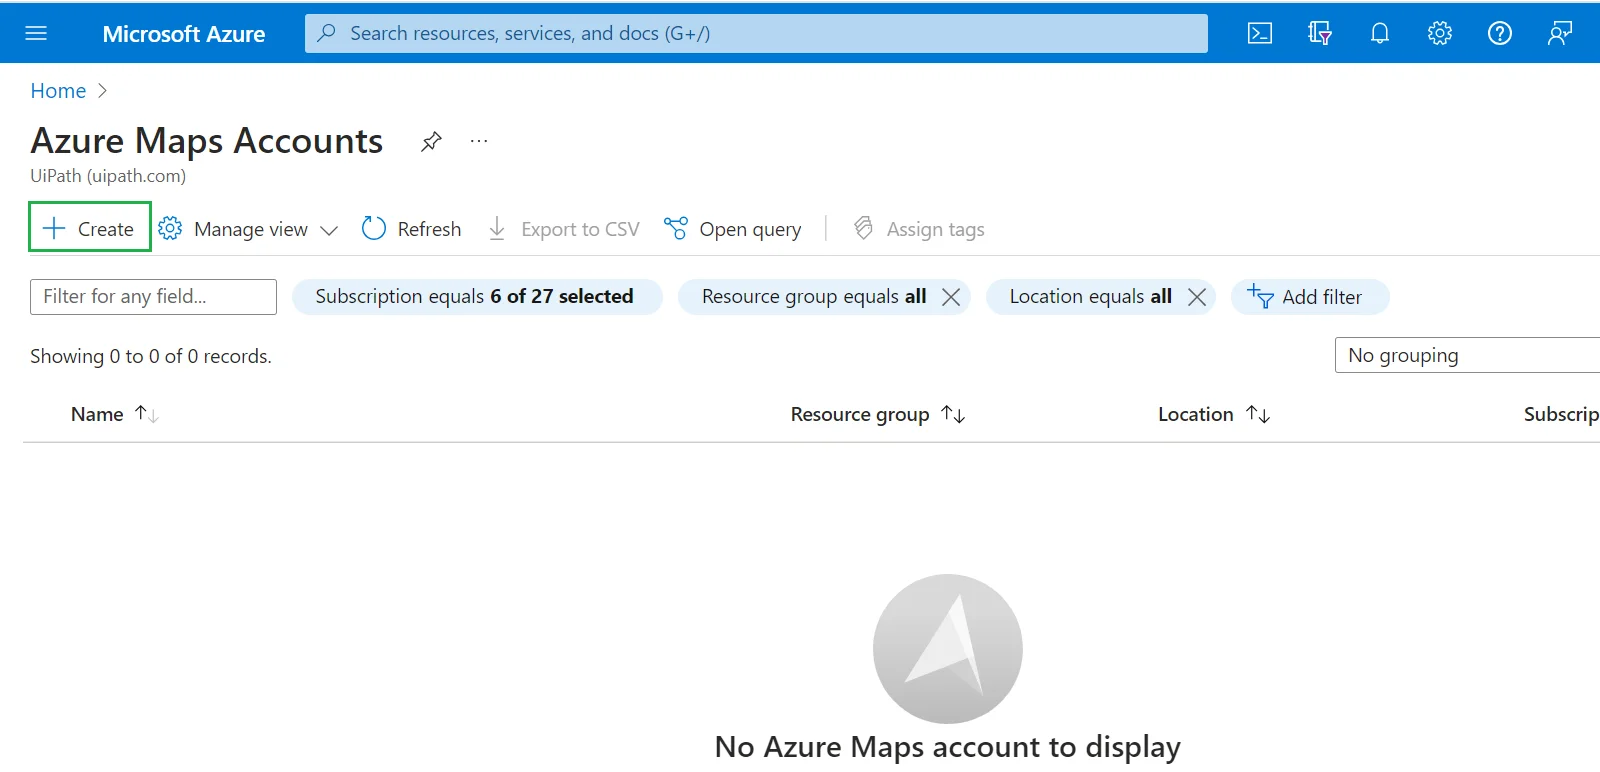Click the Subscription column header
This screenshot has width=1600, height=772.
pos(1561,414)
